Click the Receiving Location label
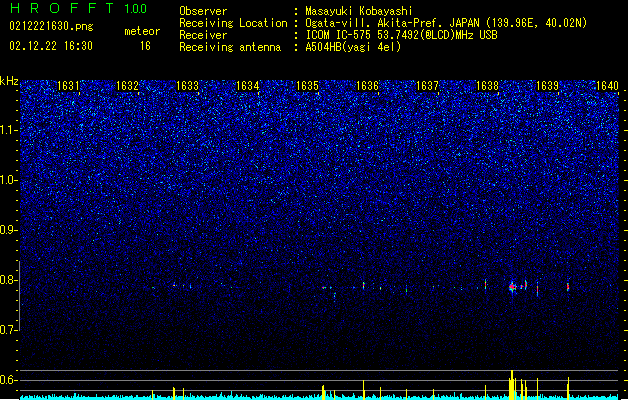The image size is (629, 400). pyautogui.click(x=233, y=23)
